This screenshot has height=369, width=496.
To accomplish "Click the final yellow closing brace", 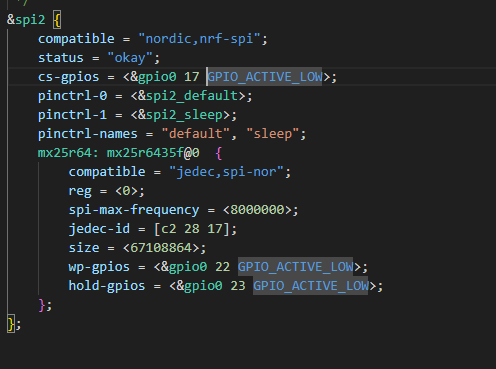I will pos(11,324).
